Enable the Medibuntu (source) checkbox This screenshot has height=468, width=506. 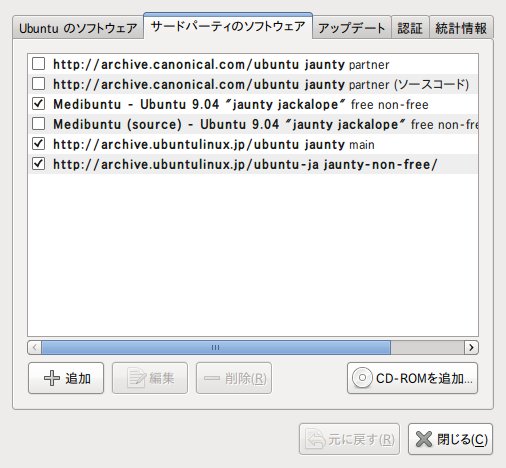coord(39,124)
